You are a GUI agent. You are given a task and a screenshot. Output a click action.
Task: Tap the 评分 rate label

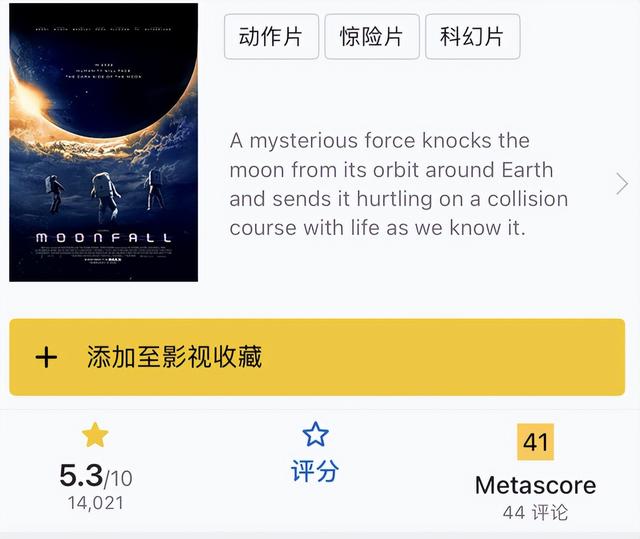(x=315, y=471)
